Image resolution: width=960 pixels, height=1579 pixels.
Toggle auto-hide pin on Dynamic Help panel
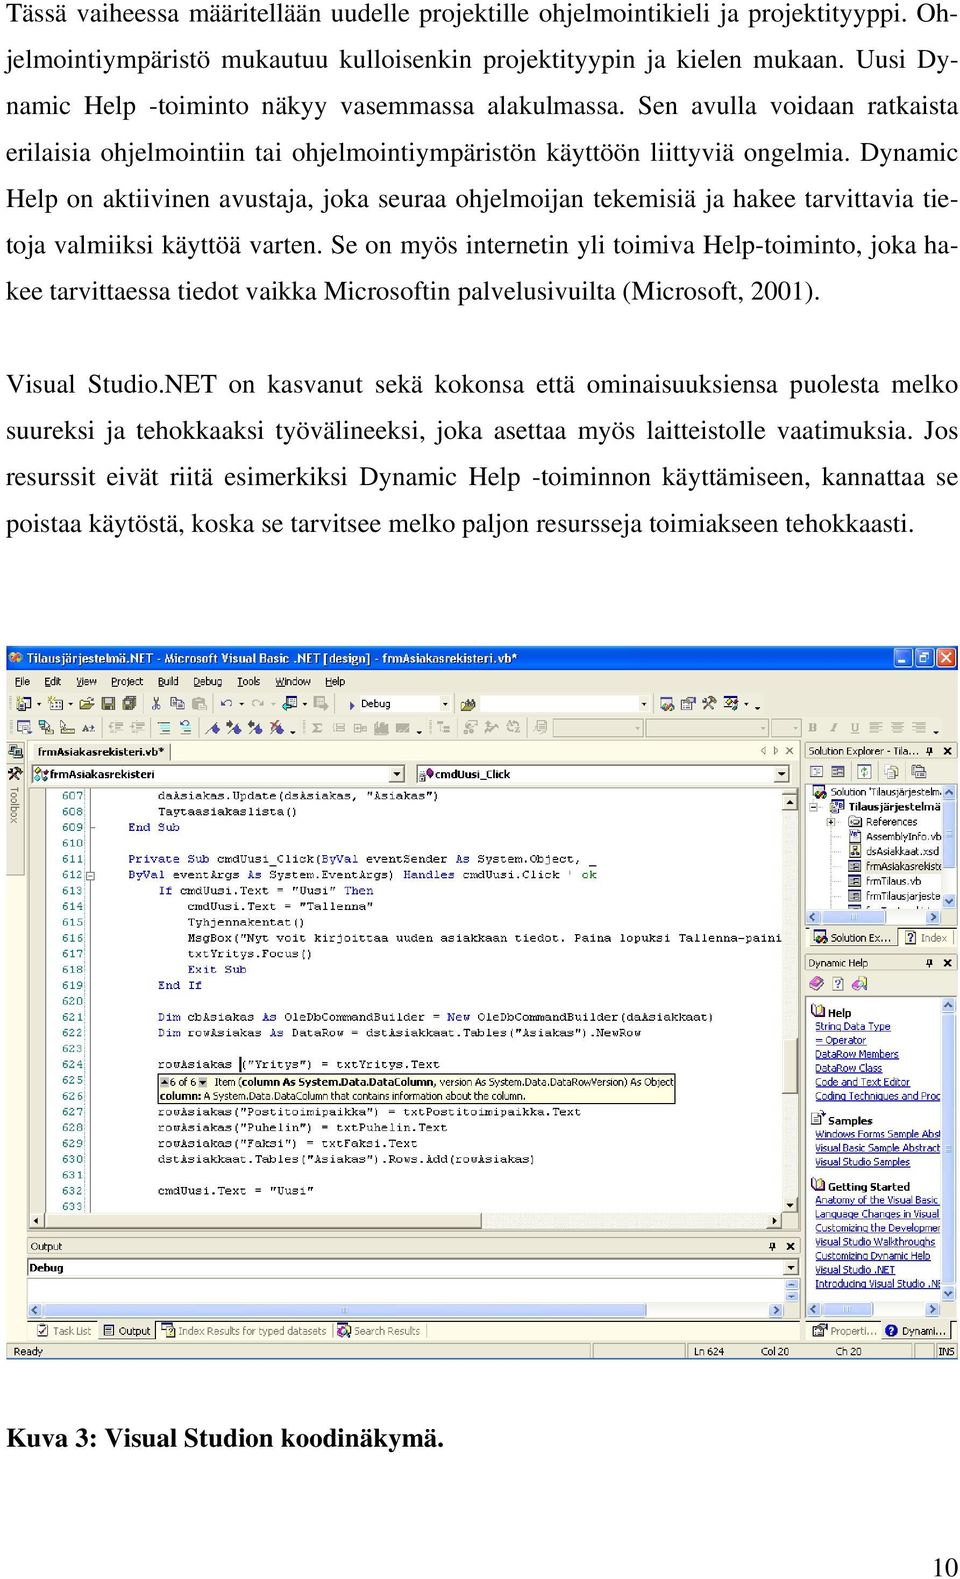pyautogui.click(x=929, y=963)
